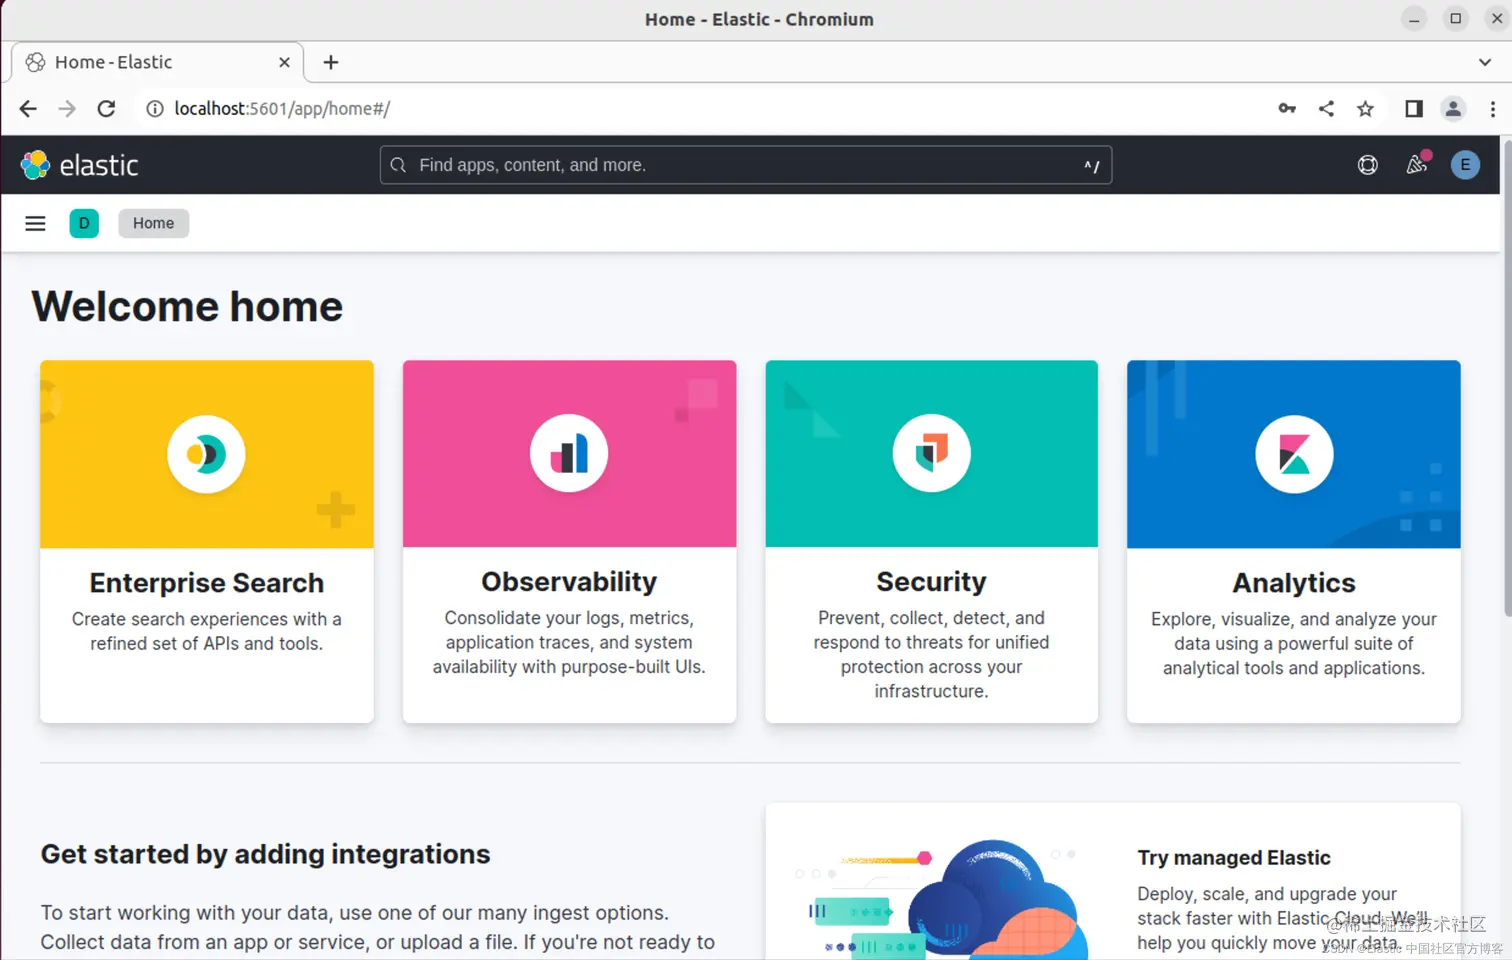Click the Try managed Elastic heading
Image resolution: width=1512 pixels, height=960 pixels.
point(1234,858)
